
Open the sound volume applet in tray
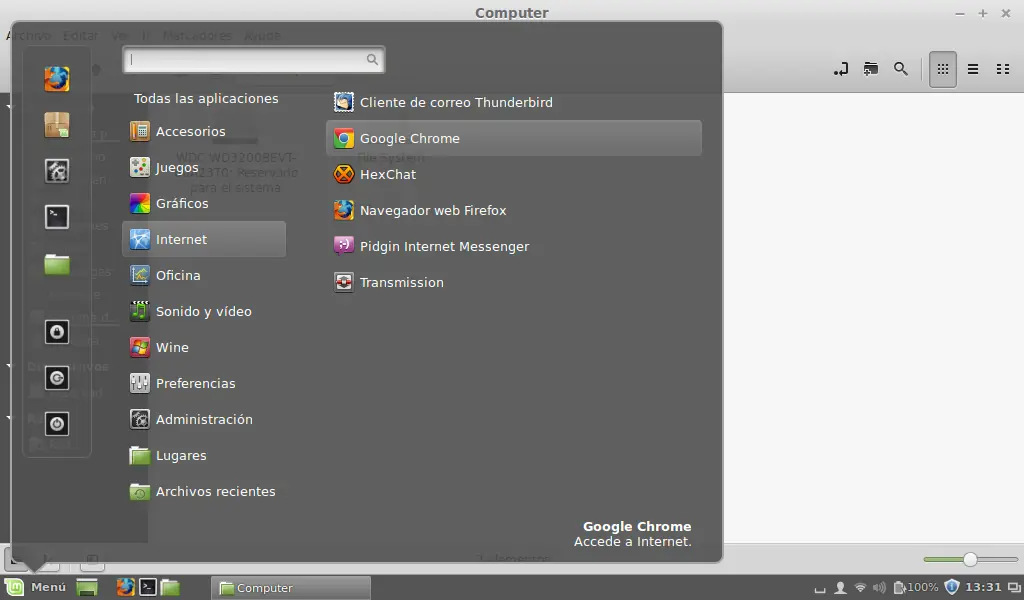coord(880,588)
